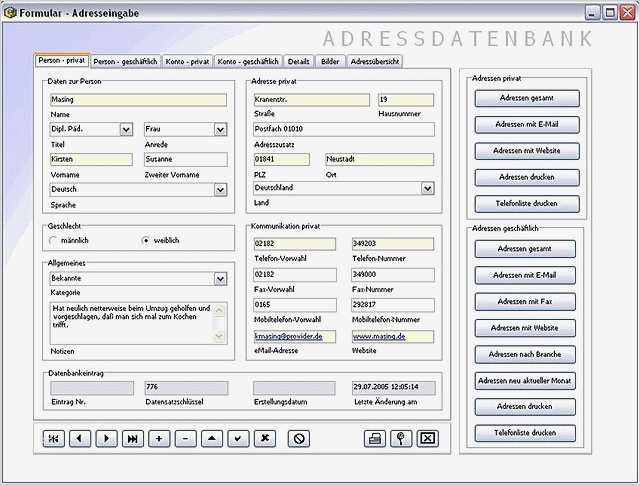Click the Notizen text area
Screen dimensions: 640x485
pos(138,323)
